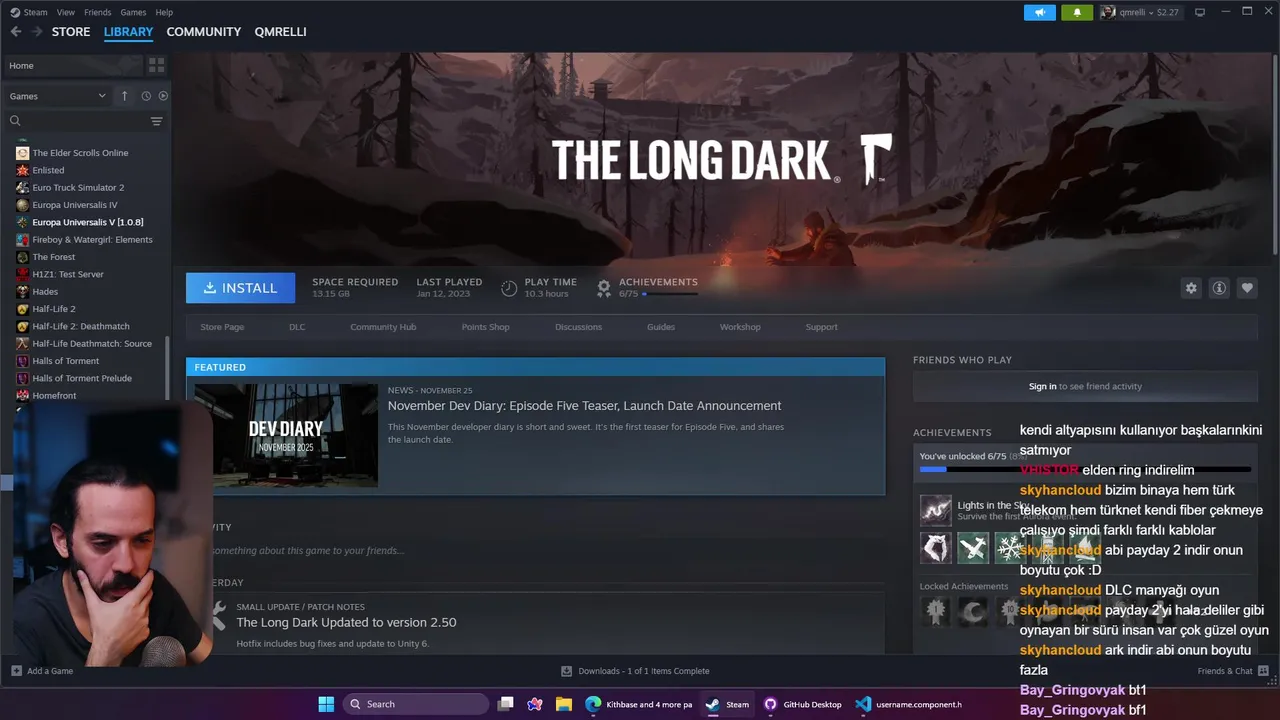Go back with the left arrow navigation icon
The width and height of the screenshot is (1280, 720).
(16, 32)
